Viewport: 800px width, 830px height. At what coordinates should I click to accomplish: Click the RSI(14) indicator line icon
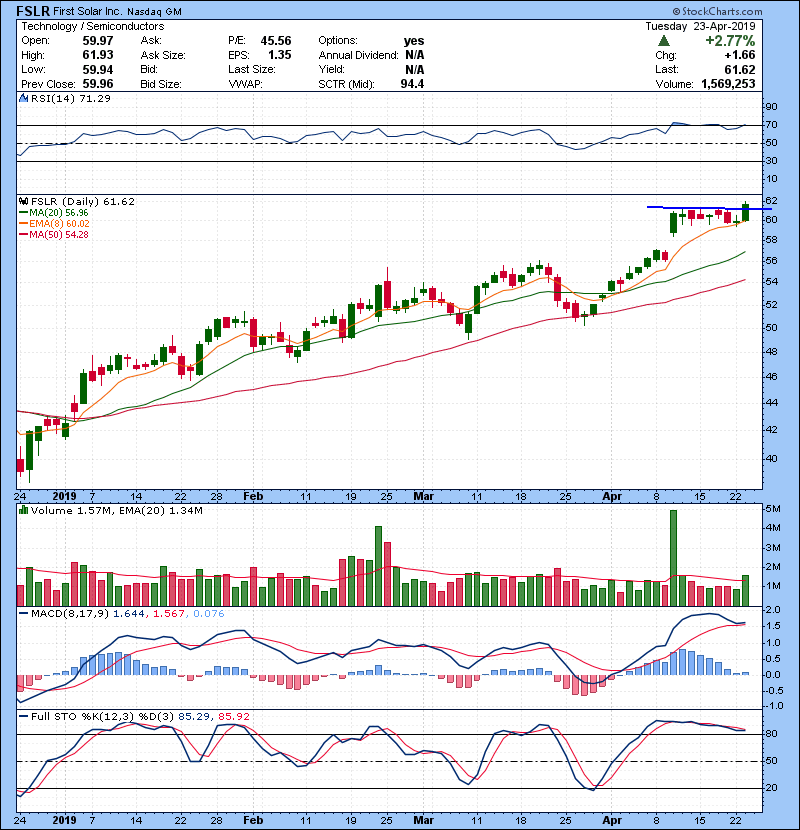pos(23,98)
